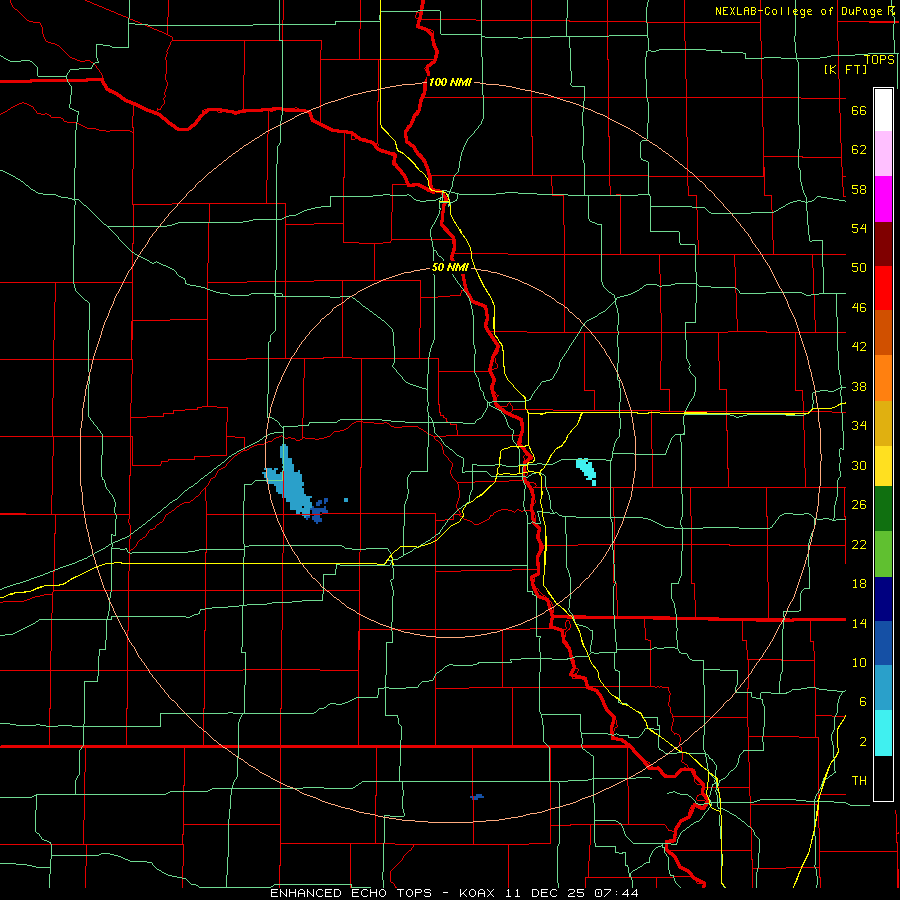Viewport: 900px width, 900px height.
Task: Click the 'NEXLAB-College of DuPage' header text
Action: click(x=800, y=11)
